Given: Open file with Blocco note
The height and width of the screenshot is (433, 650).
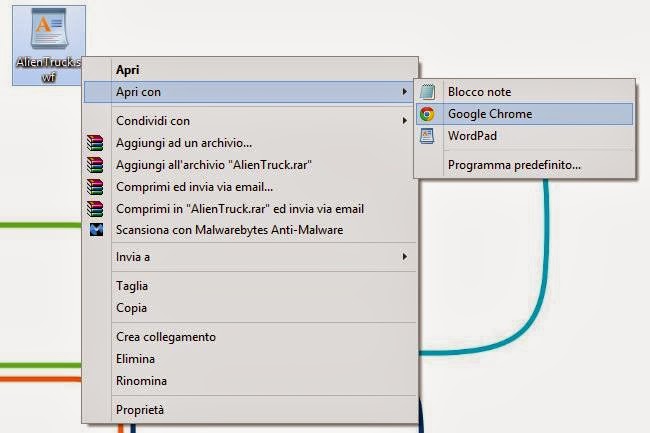Looking at the screenshot, I should (x=525, y=92).
